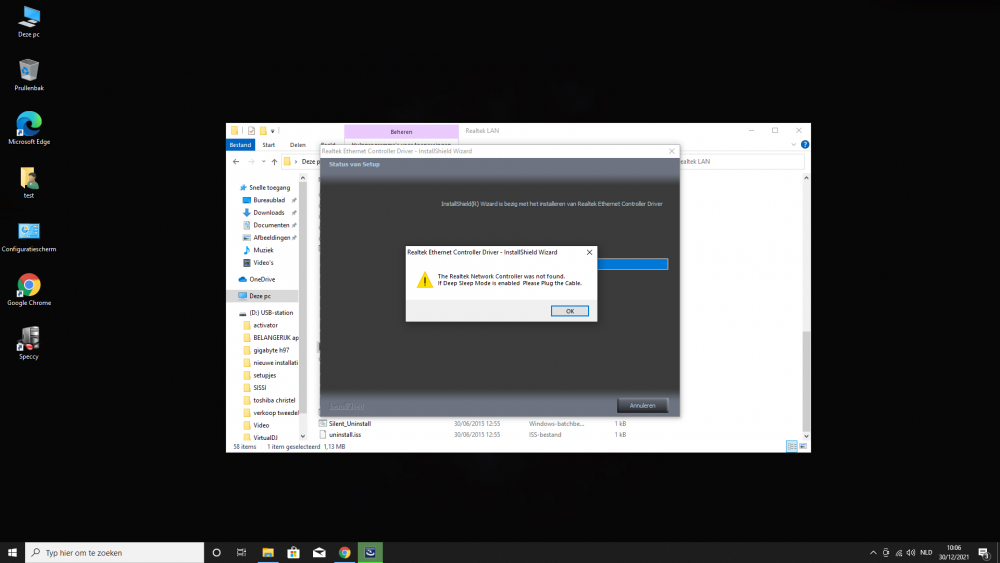Select the Beheren contextual tab

tap(401, 131)
